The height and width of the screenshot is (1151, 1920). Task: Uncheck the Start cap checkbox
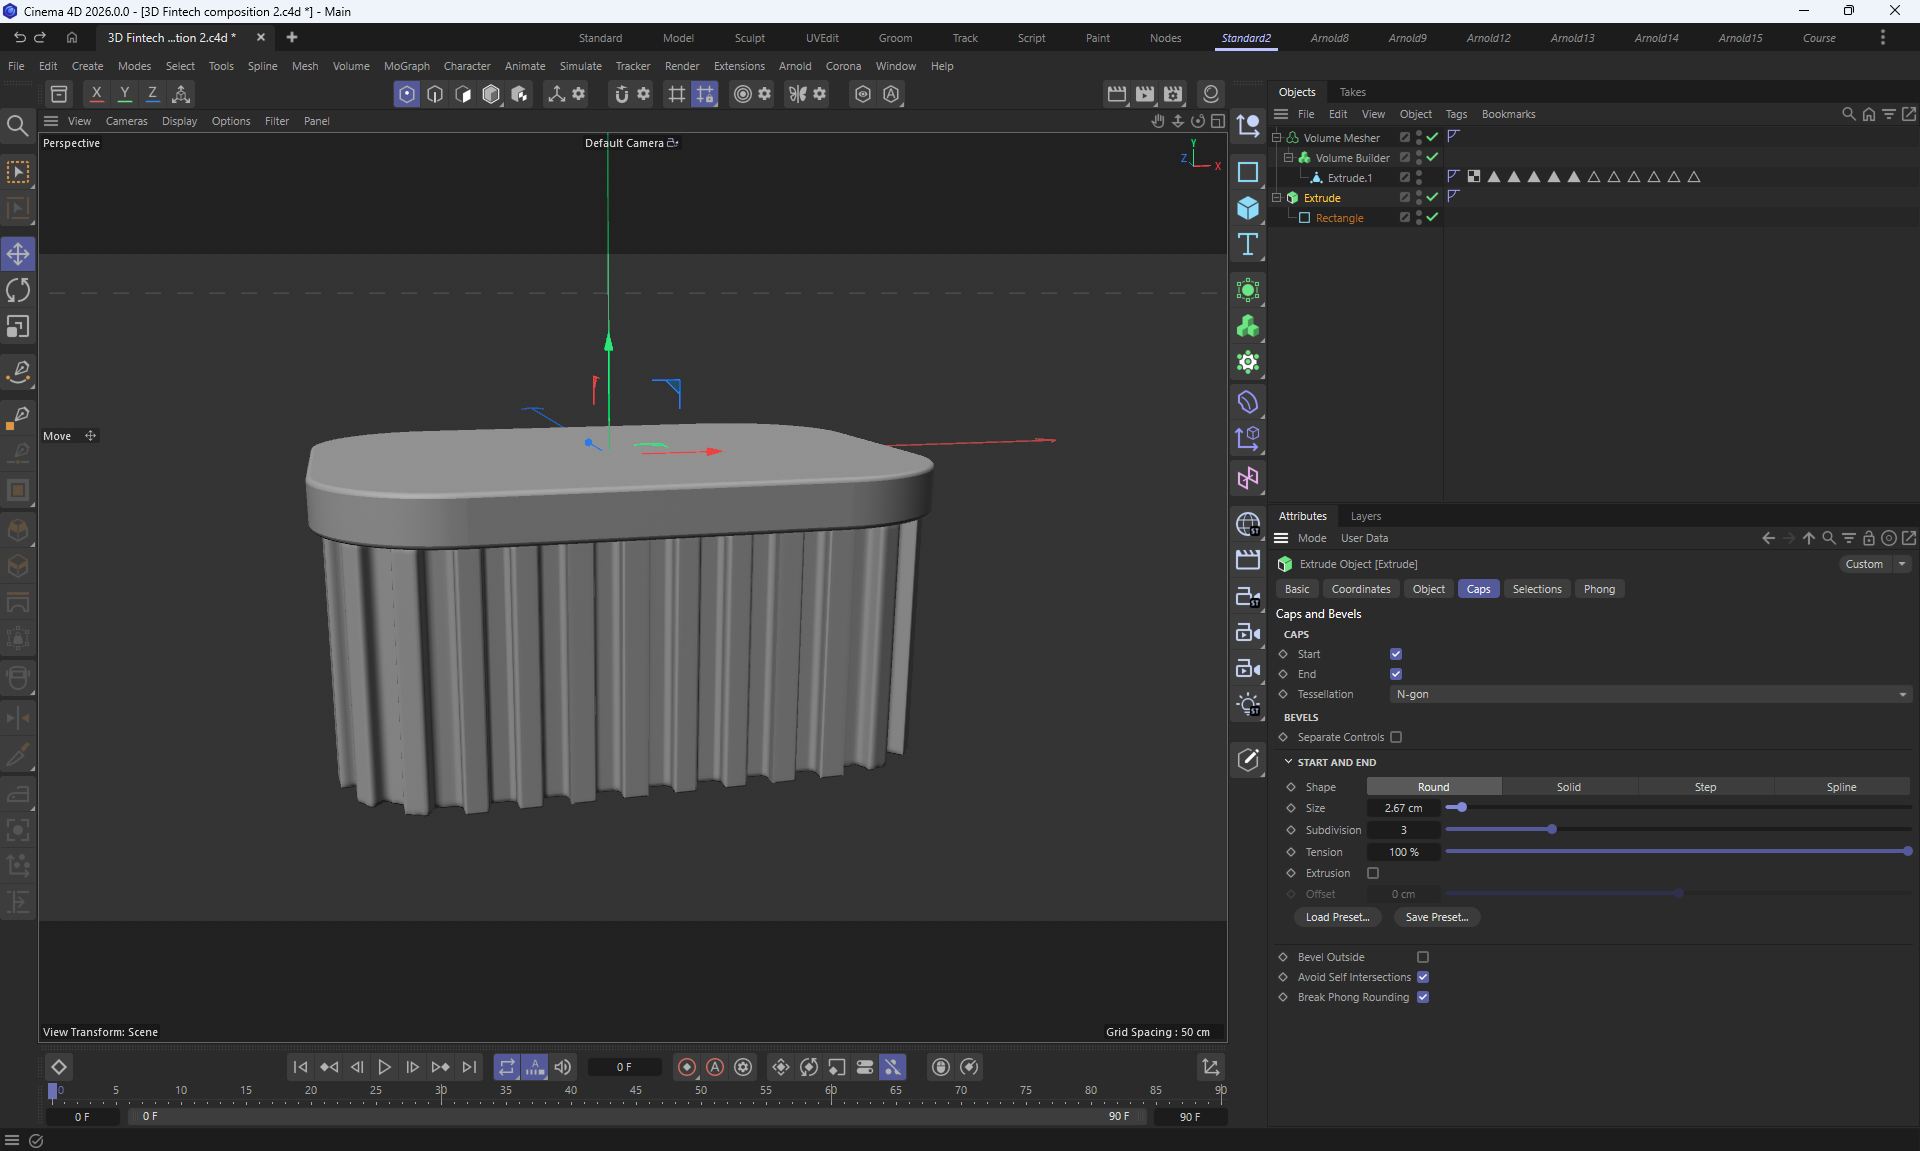1396,654
